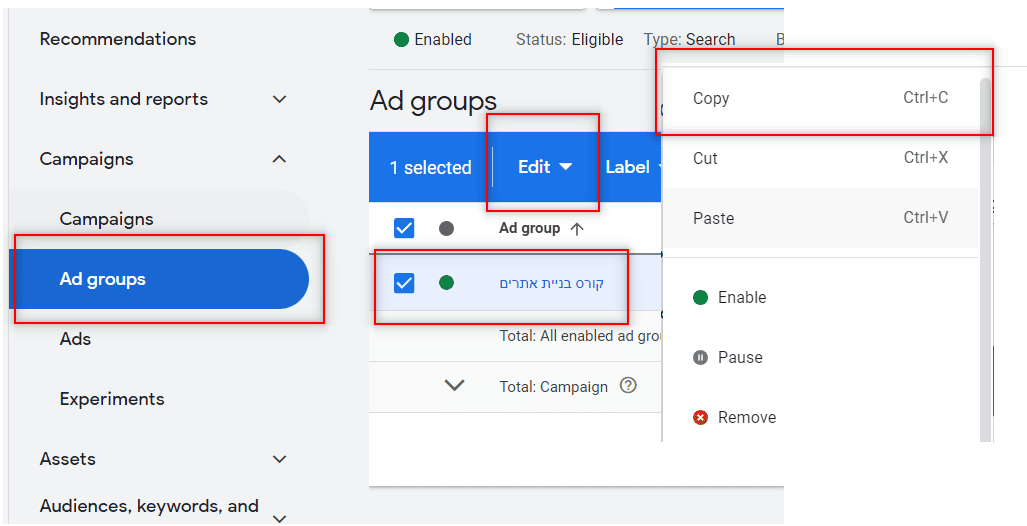The image size is (1027, 526).
Task: Sort by the Ad group column header
Action: pos(541,229)
